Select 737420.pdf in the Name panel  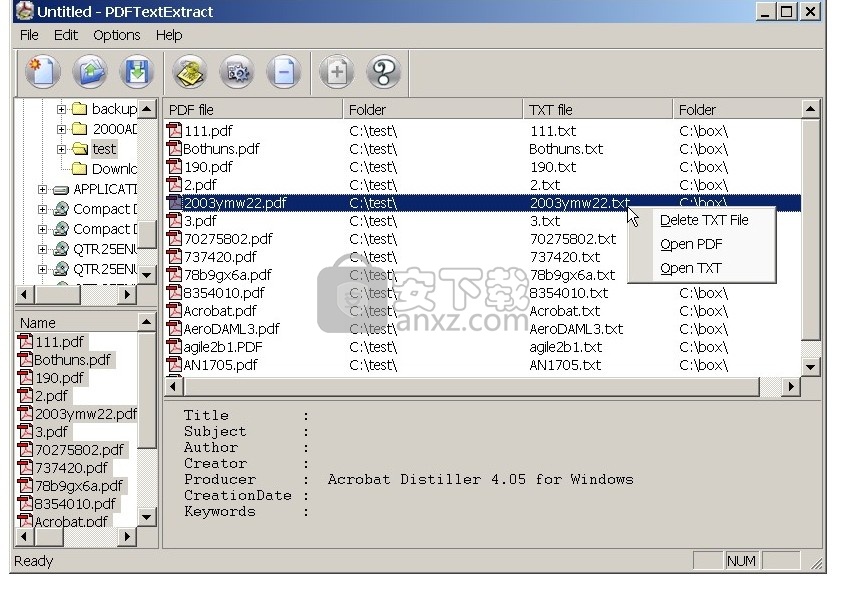[x=71, y=467]
